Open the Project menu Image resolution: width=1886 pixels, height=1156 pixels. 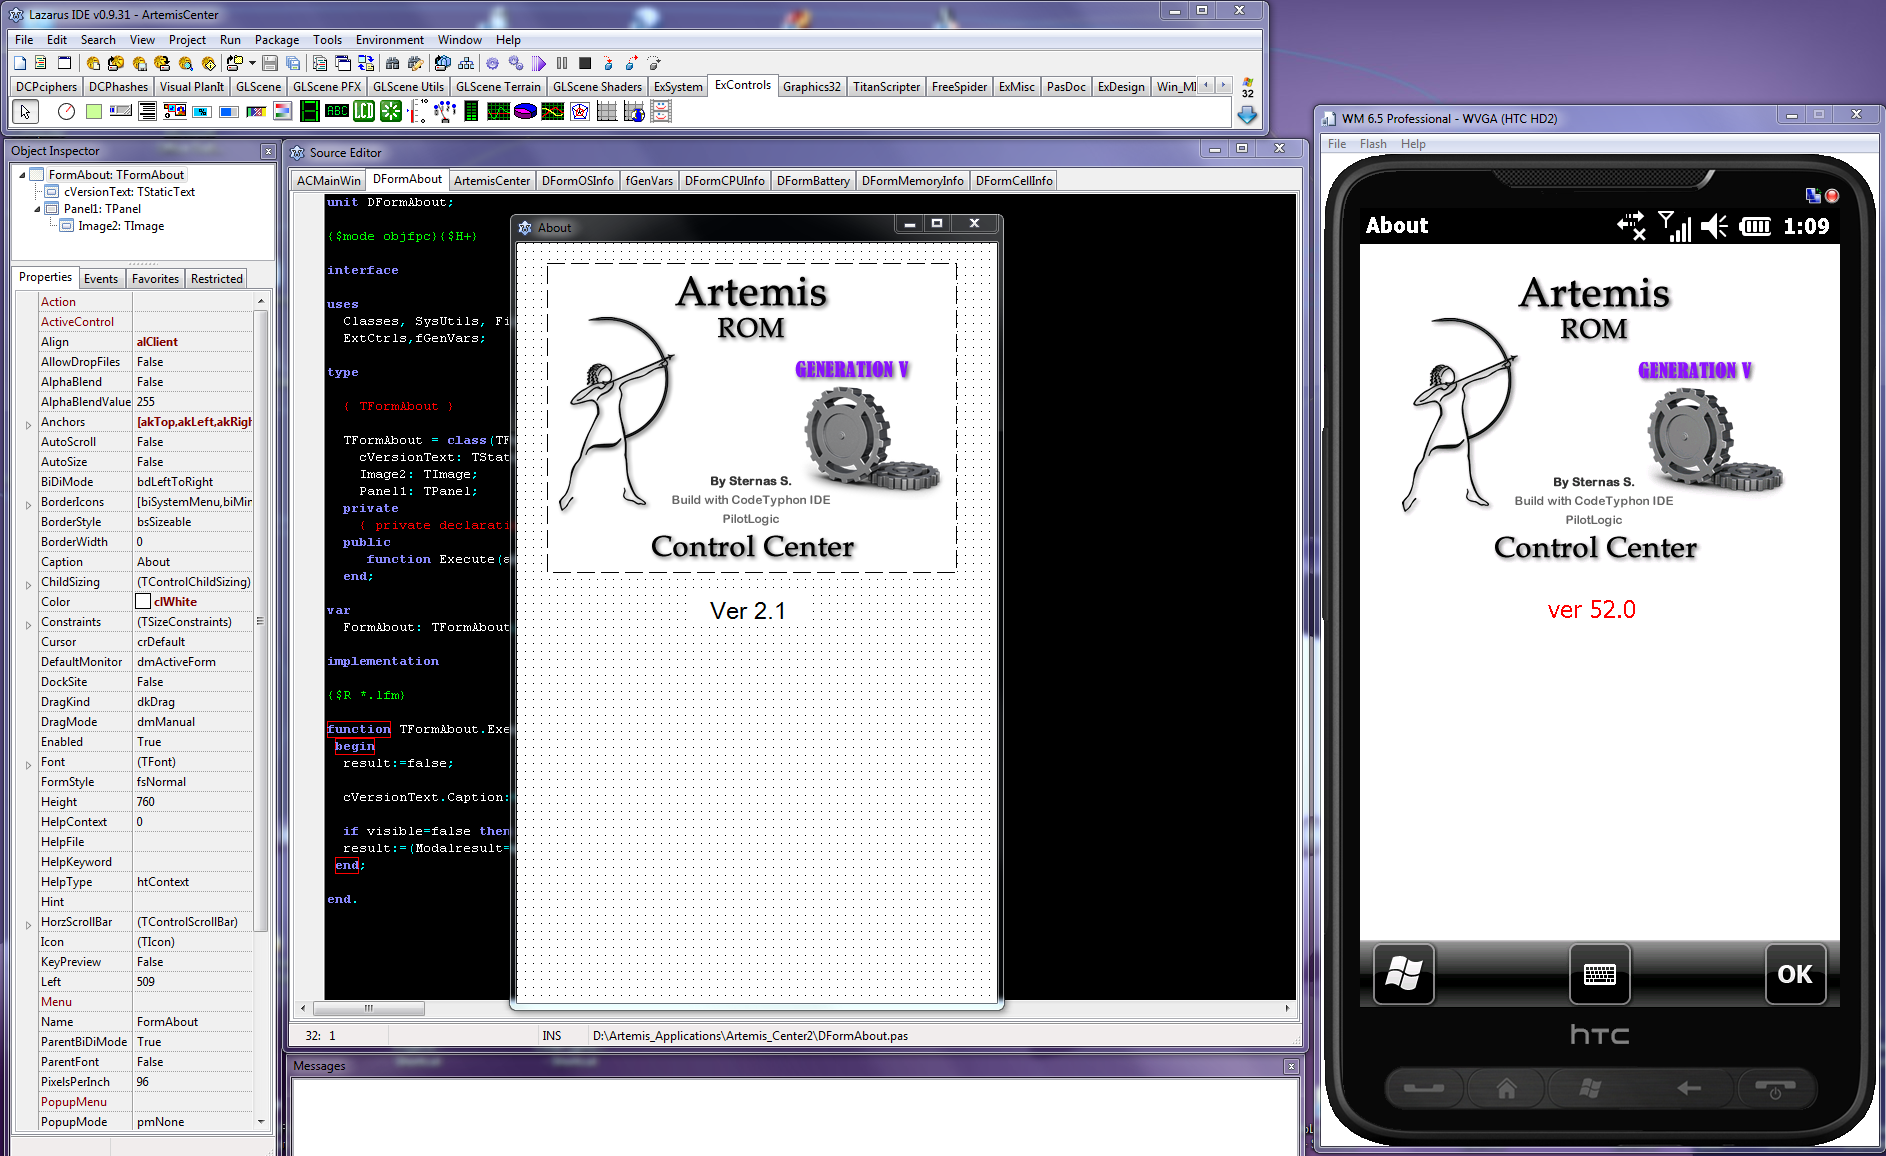pyautogui.click(x=187, y=40)
